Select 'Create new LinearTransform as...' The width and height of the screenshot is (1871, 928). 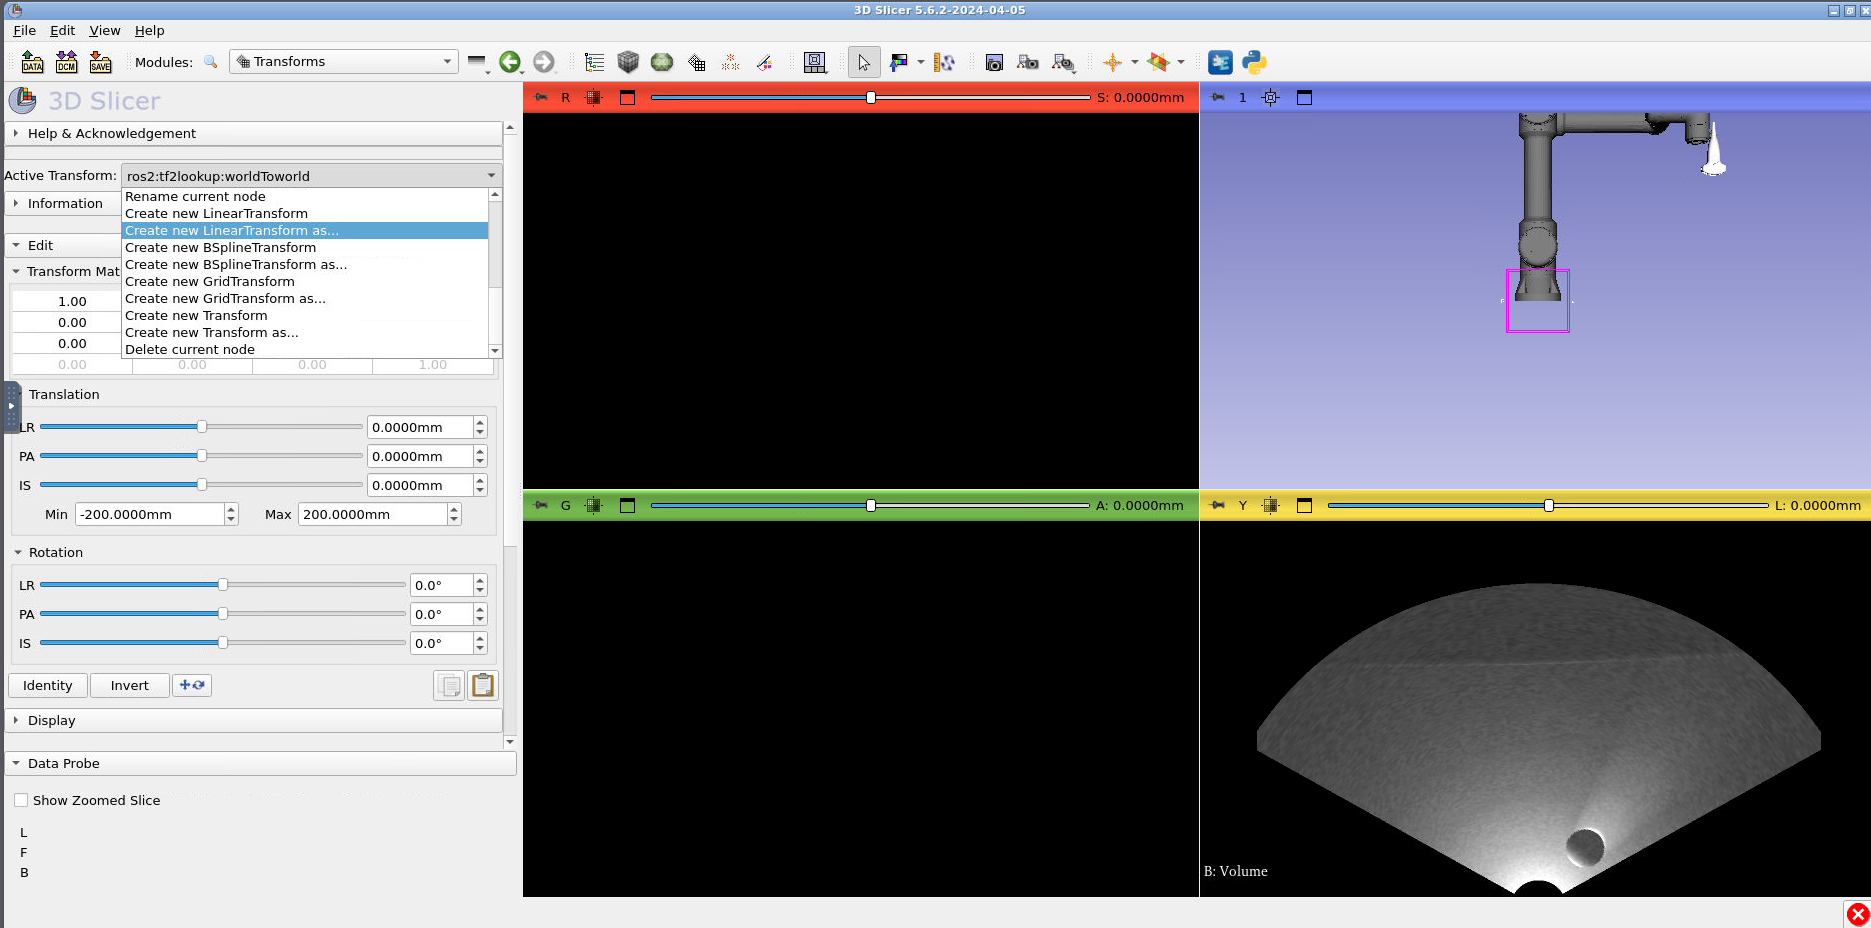point(305,230)
